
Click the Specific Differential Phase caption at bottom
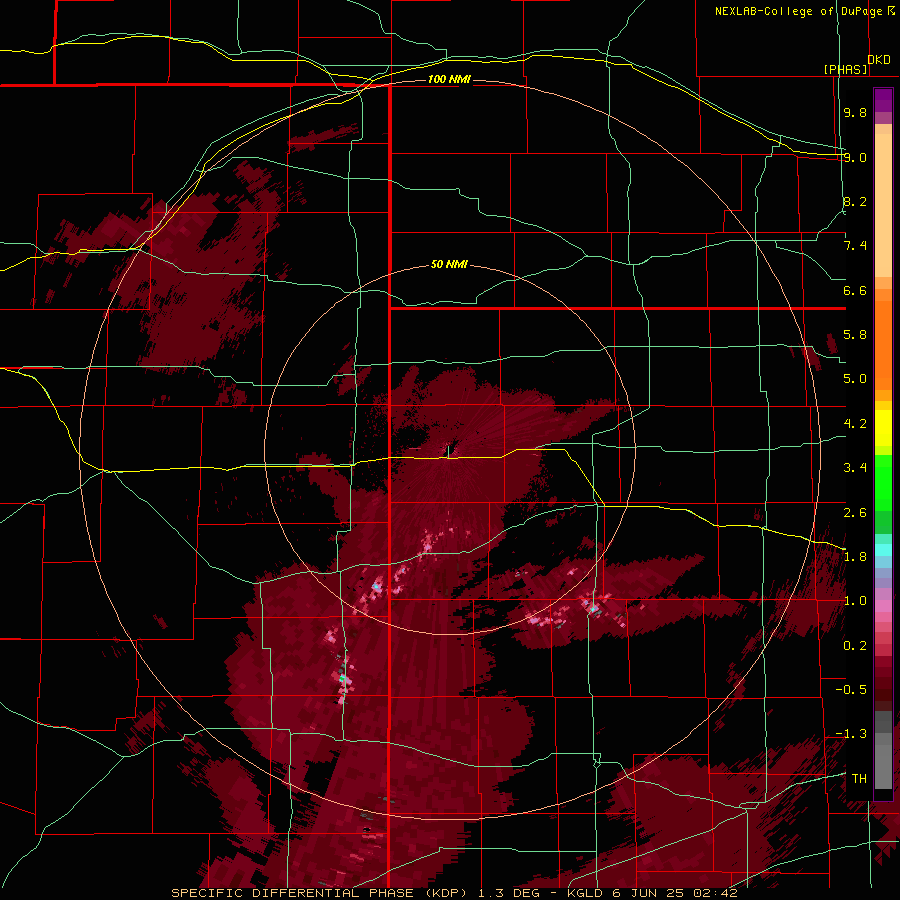click(x=454, y=893)
